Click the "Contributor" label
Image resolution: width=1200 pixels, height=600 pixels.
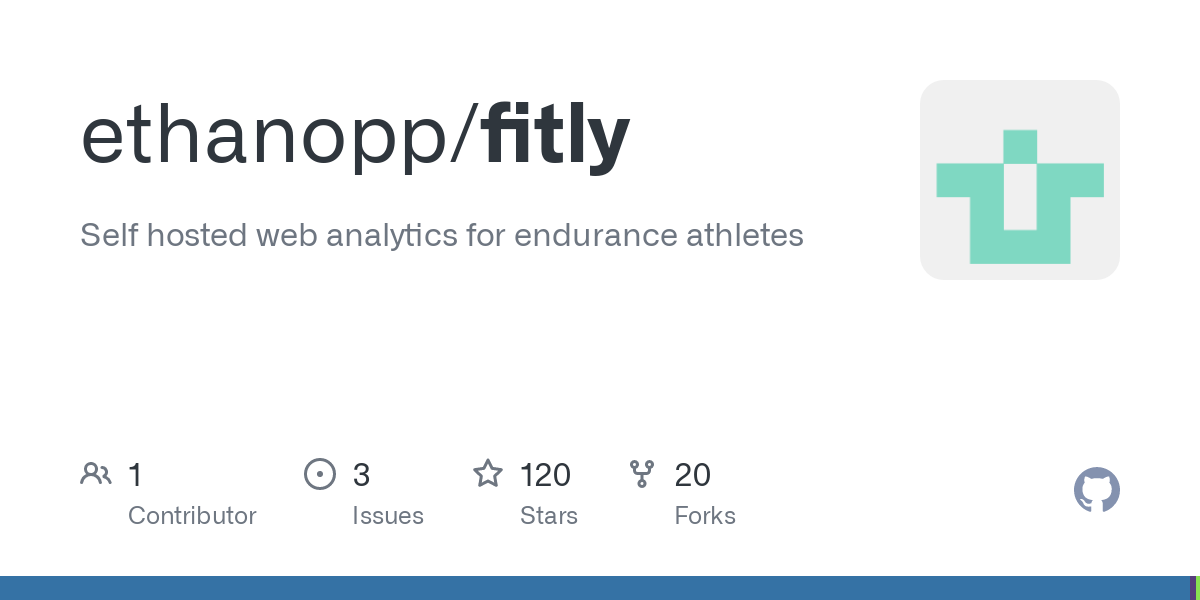192,516
